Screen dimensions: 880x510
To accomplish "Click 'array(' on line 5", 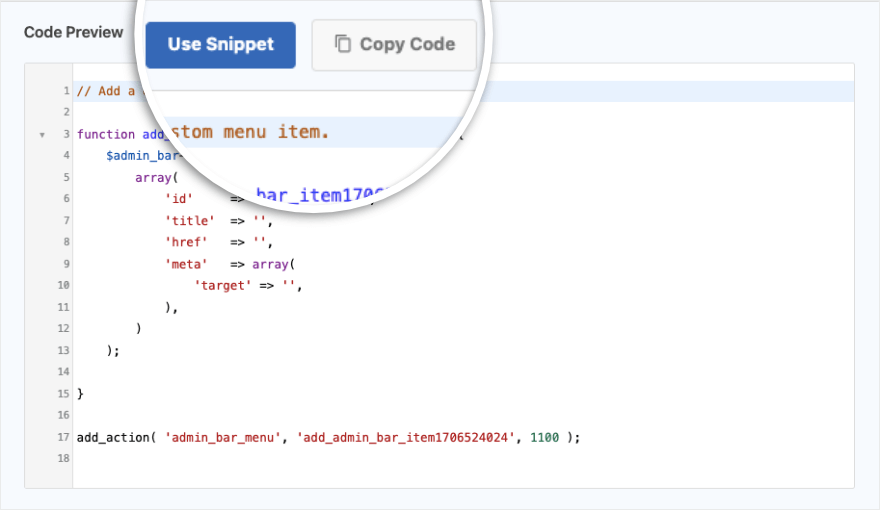I will click(157, 177).
